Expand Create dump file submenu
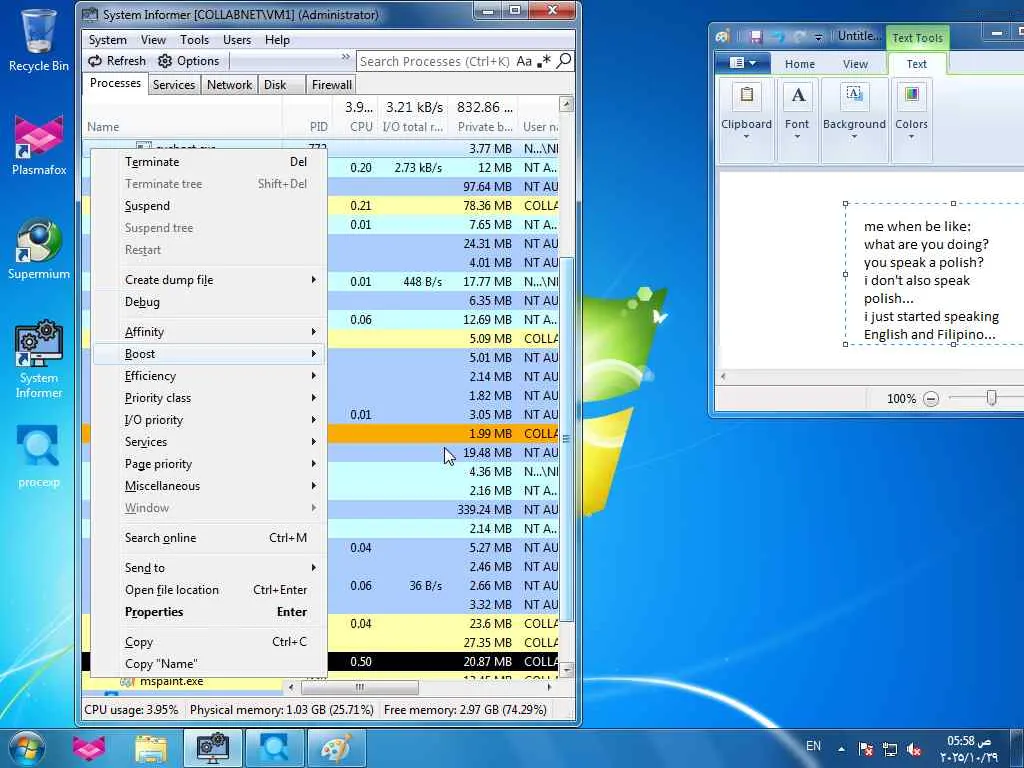 (209, 280)
